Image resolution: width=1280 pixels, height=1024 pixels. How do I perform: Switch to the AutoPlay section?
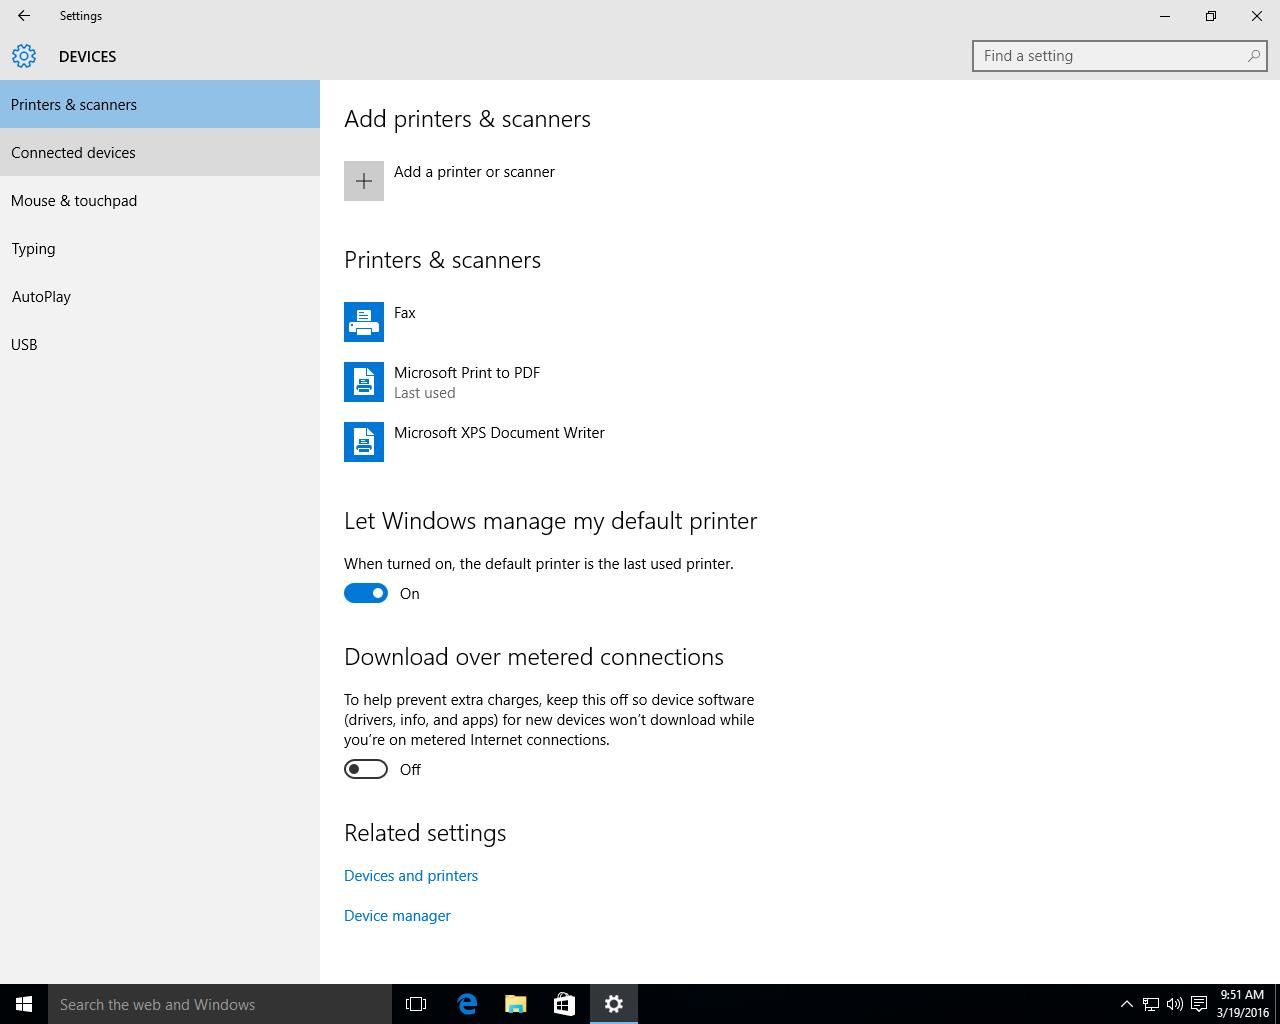point(160,296)
